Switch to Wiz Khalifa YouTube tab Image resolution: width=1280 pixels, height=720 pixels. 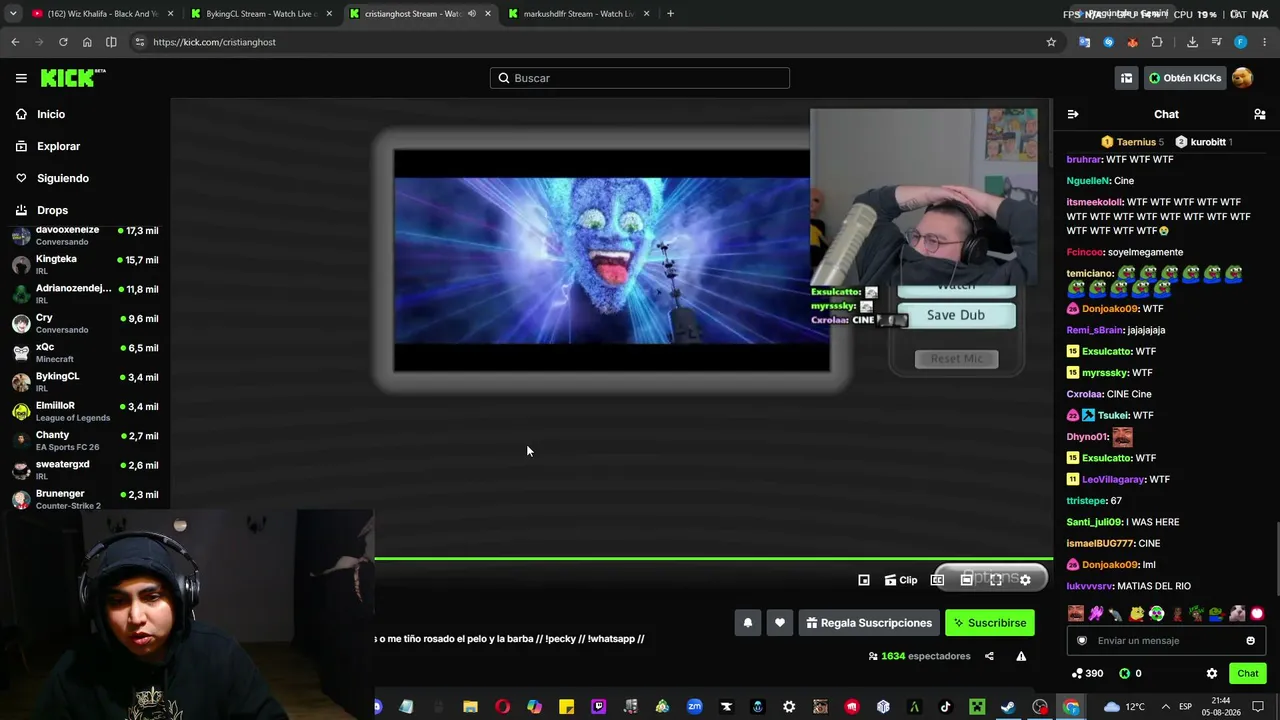click(102, 14)
